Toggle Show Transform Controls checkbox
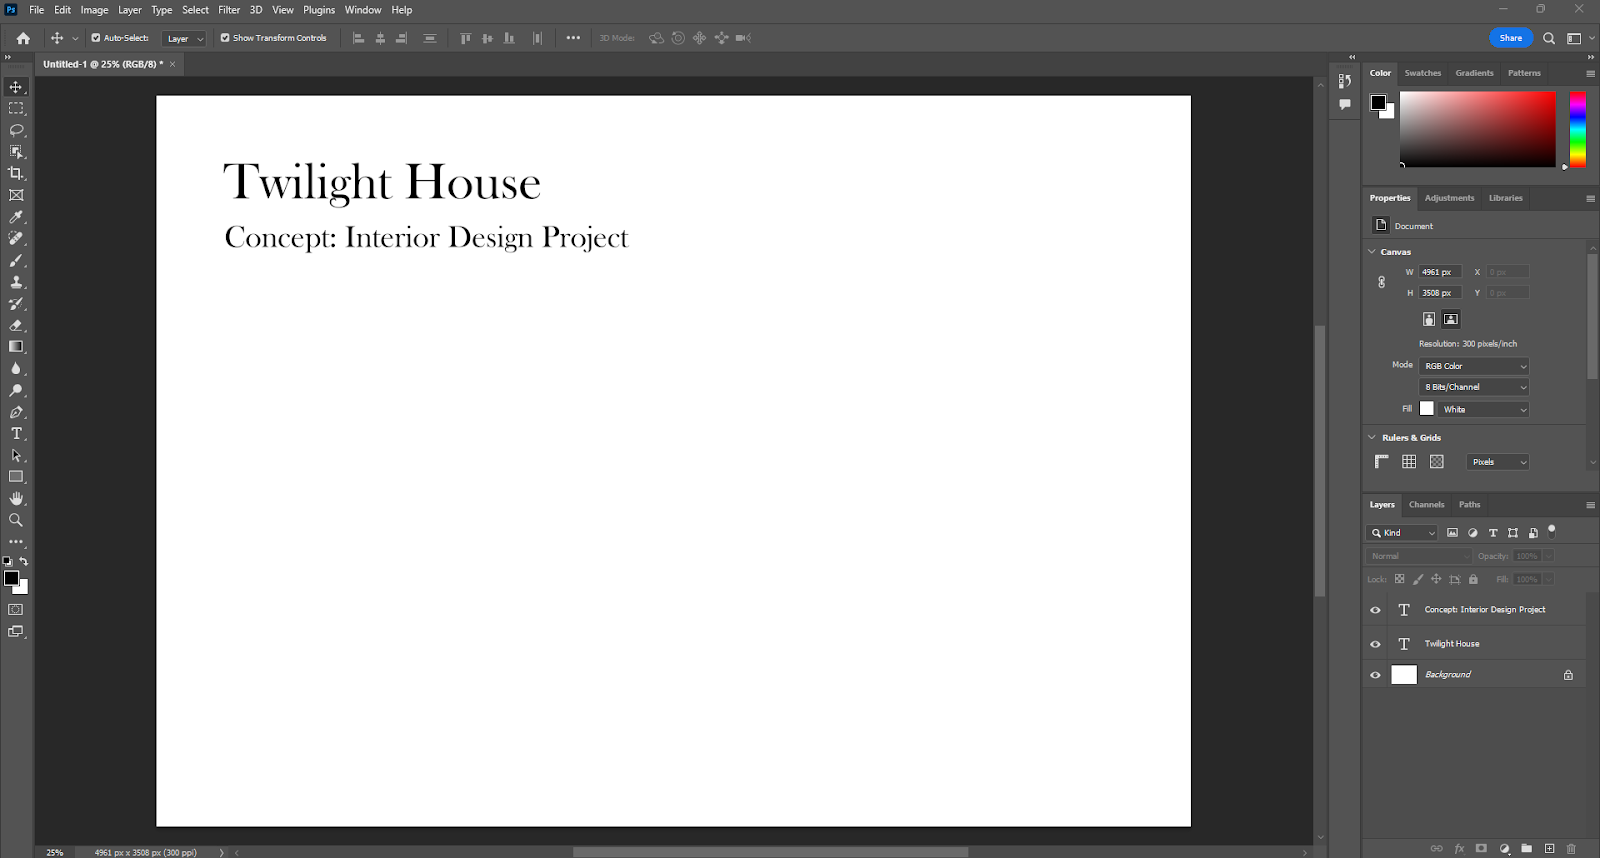The image size is (1600, 858). coord(225,38)
